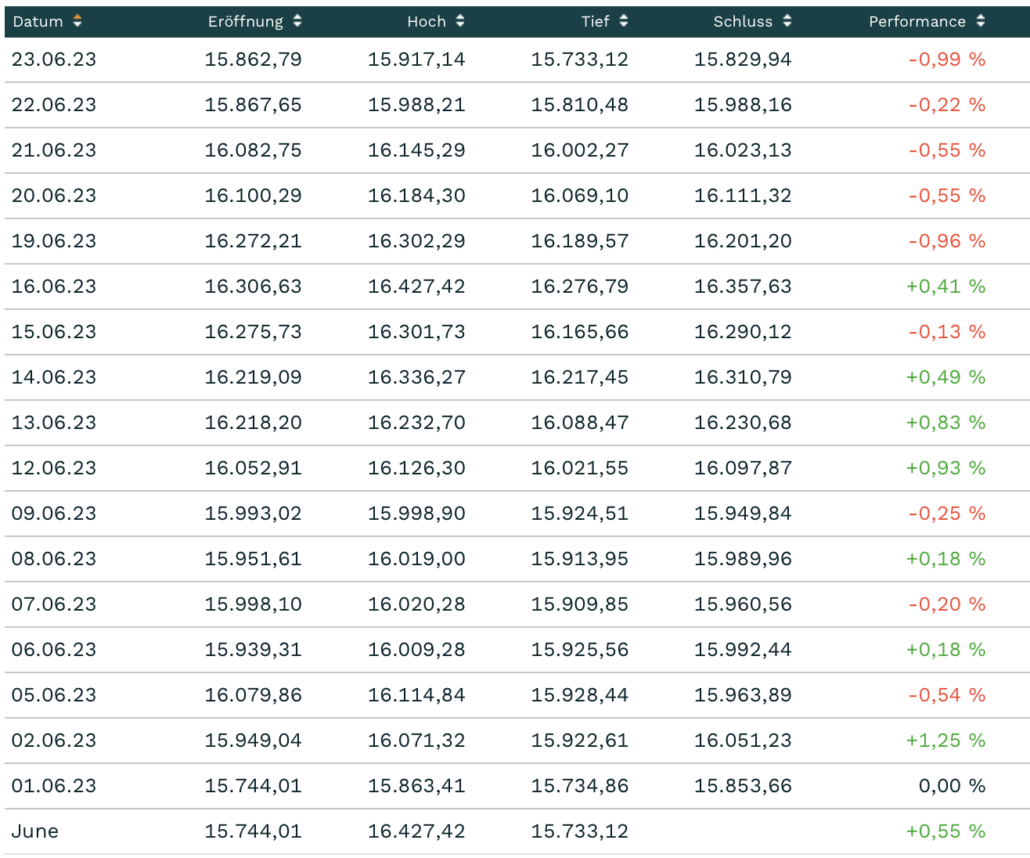Click high value 16.184,30
Image resolution: width=1030 pixels, height=858 pixels.
416,195
